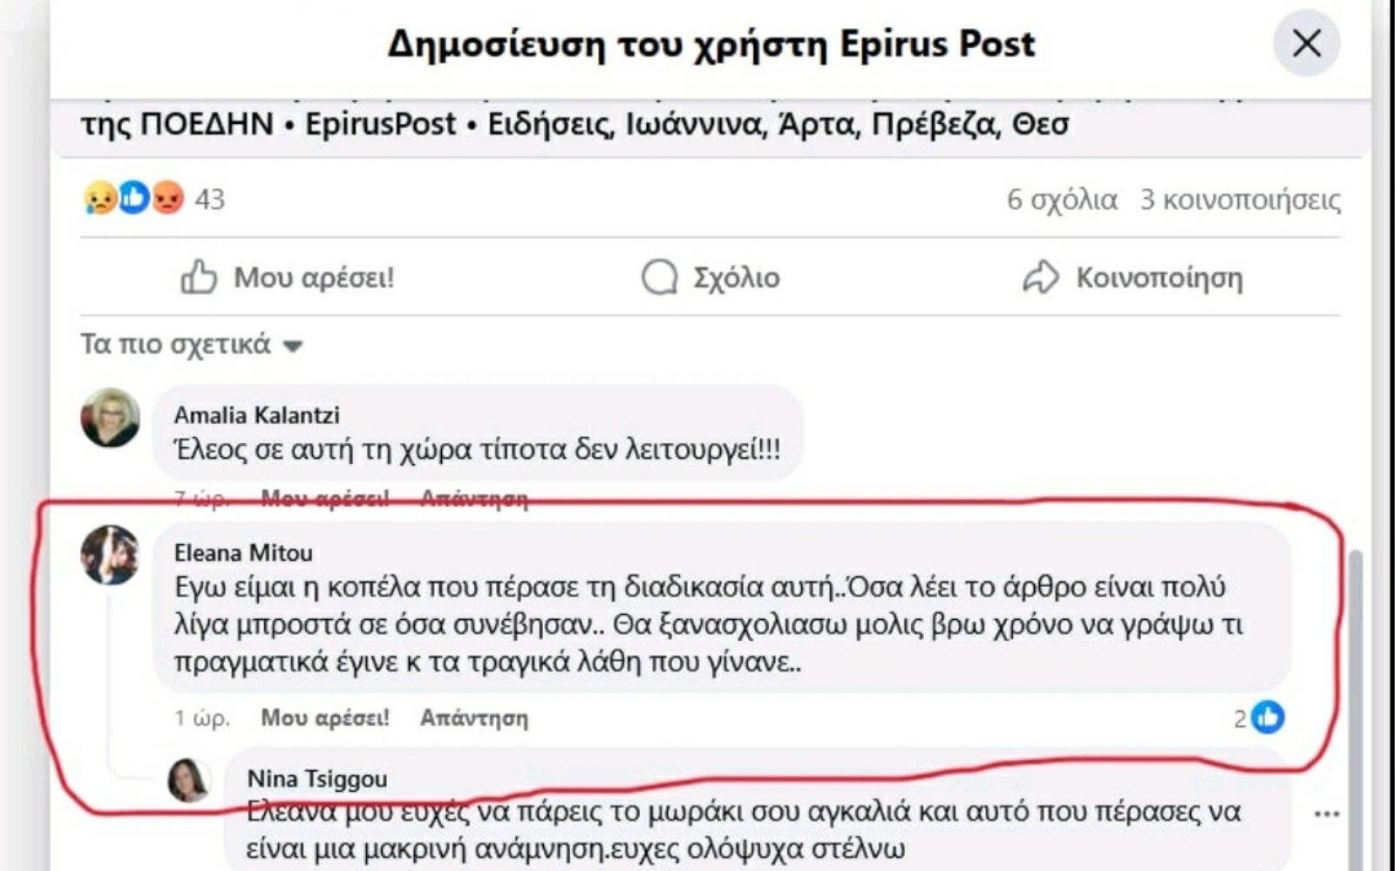Reply to Eleana Mitou's comment via Απάντηση
Viewport: 1395px width, 871px height.
(x=474, y=718)
